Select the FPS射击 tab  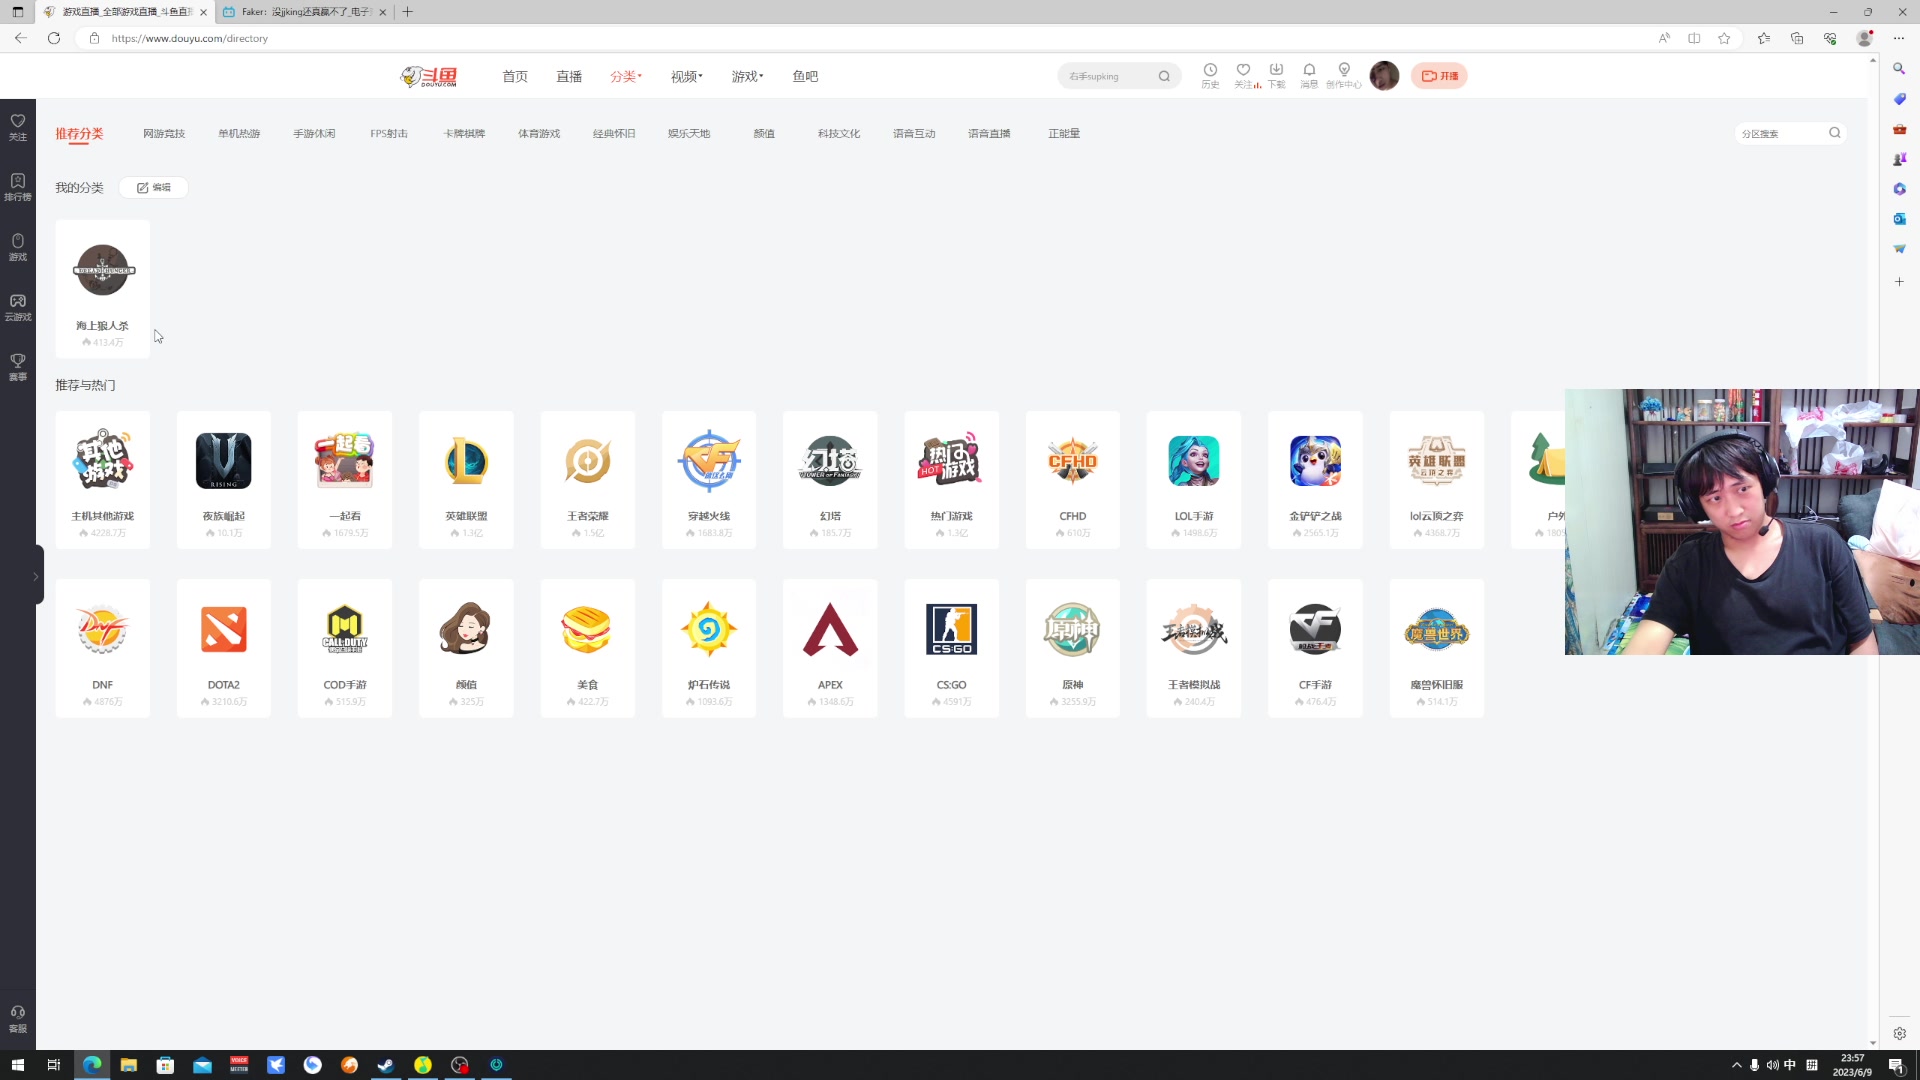point(389,133)
